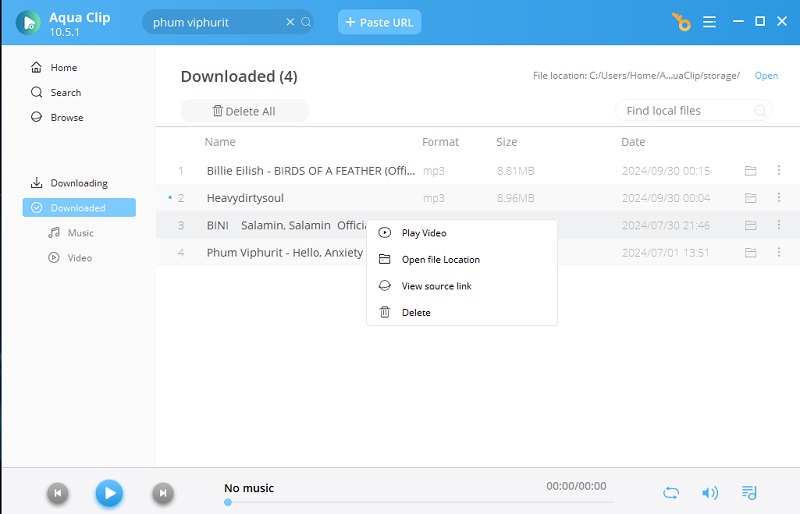Click the Aqua Clip version number 10.5.1

tap(64, 32)
